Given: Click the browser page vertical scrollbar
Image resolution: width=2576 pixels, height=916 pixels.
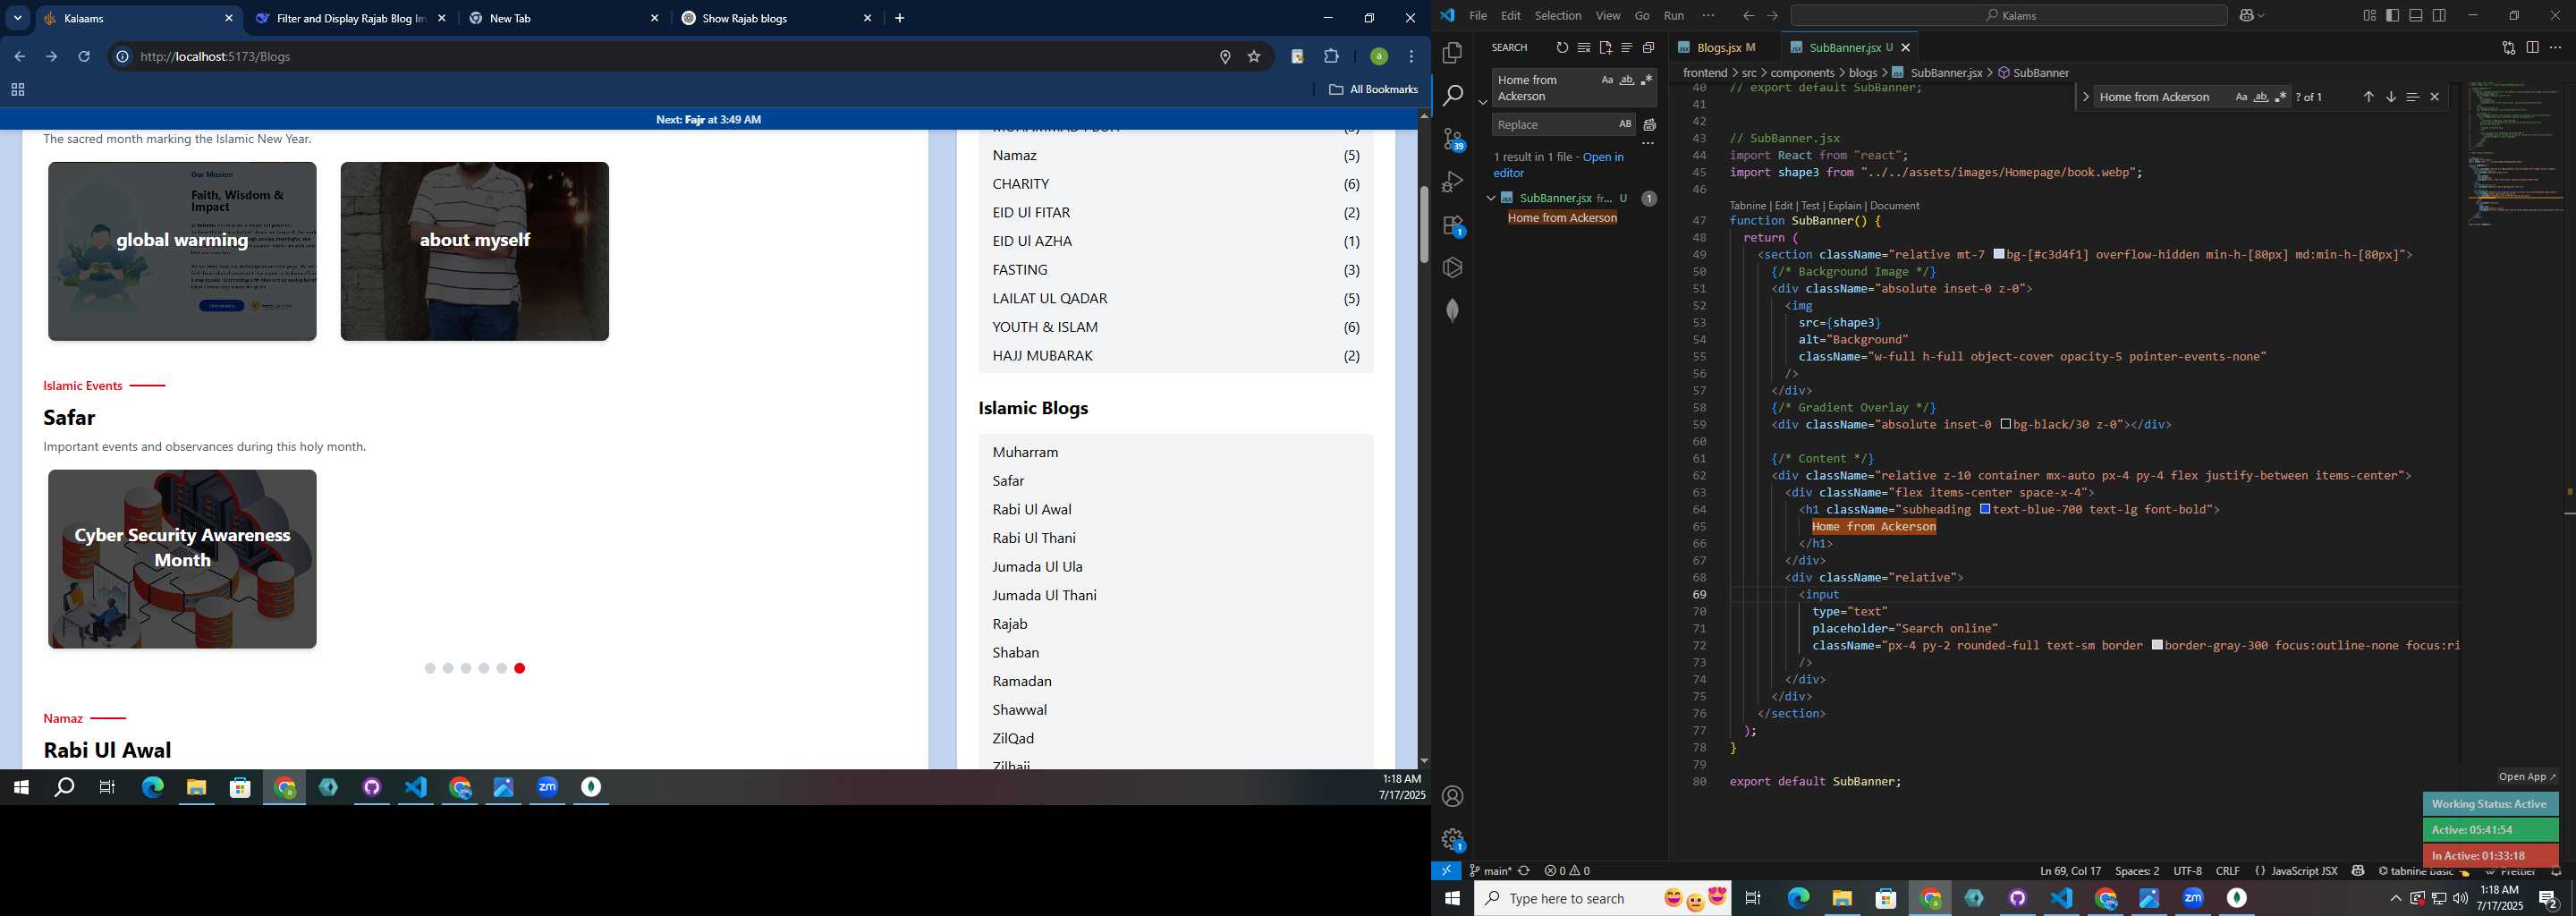Looking at the screenshot, I should (1424, 225).
